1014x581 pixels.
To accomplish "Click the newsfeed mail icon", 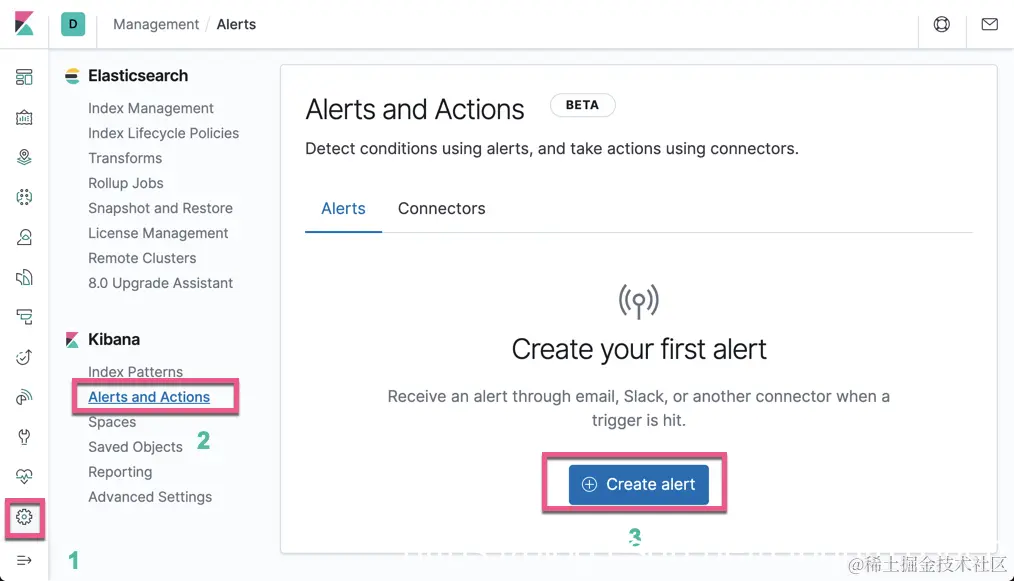I will 989,24.
